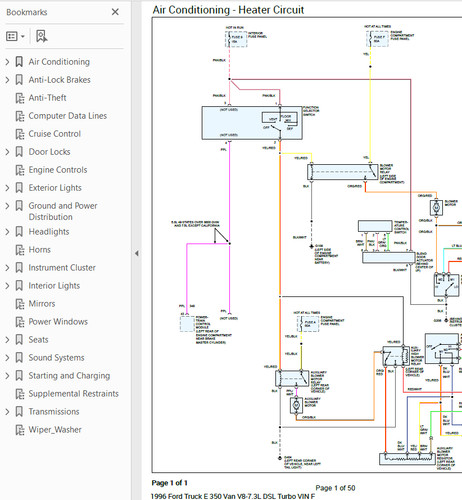The image size is (462, 500).
Task: Expand the Exterior Lights bookmark
Action: click(7, 188)
